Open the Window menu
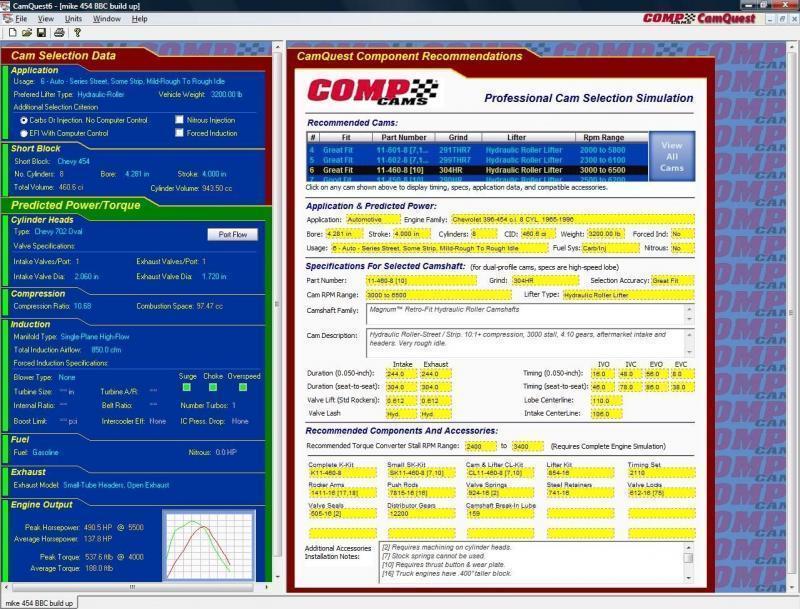Screen dimensions: 800x609 click(x=107, y=19)
